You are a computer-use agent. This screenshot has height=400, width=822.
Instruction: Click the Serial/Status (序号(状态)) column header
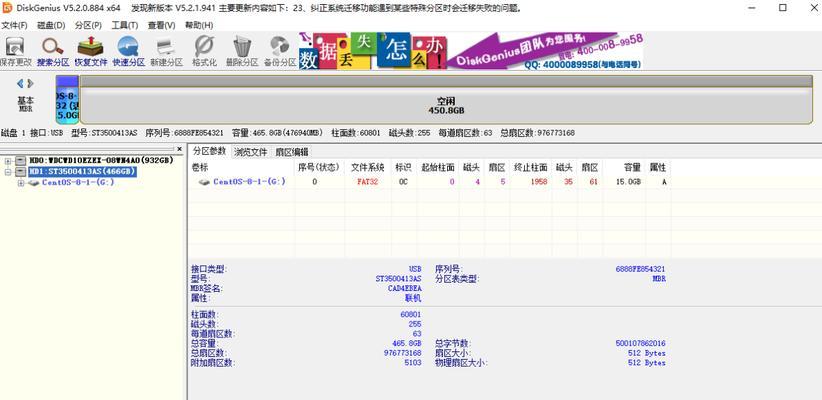click(x=319, y=168)
